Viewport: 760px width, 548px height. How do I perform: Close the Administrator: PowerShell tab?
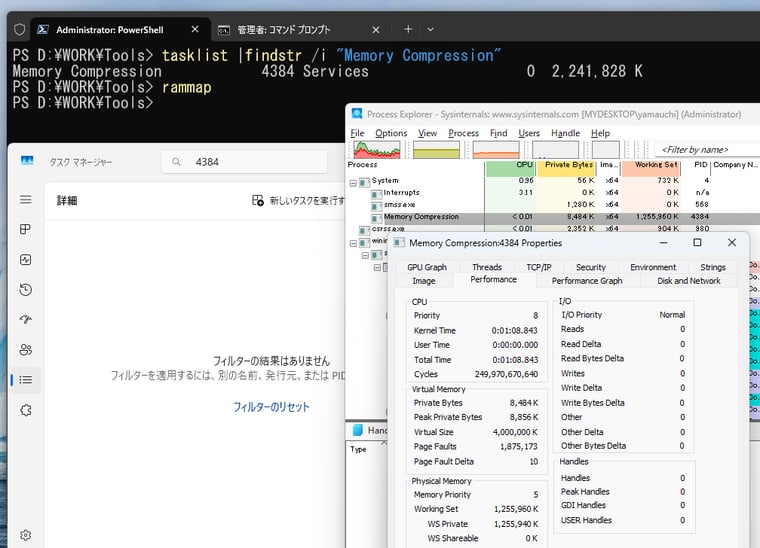(195, 30)
